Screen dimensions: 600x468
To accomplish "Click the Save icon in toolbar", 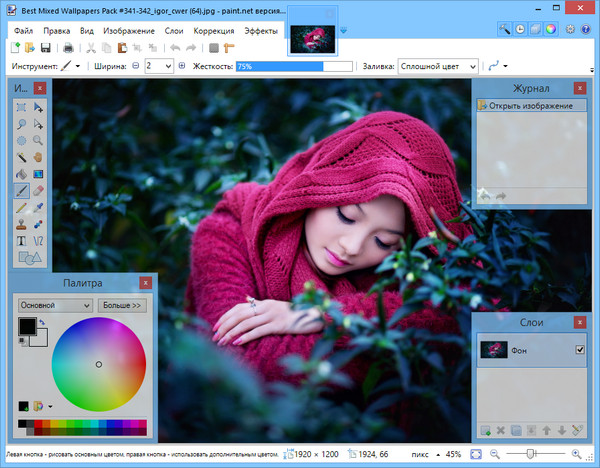I will pos(45,47).
